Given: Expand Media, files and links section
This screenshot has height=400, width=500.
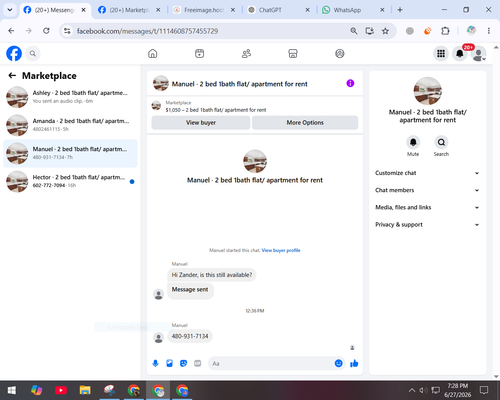Looking at the screenshot, I should pyautogui.click(x=427, y=207).
